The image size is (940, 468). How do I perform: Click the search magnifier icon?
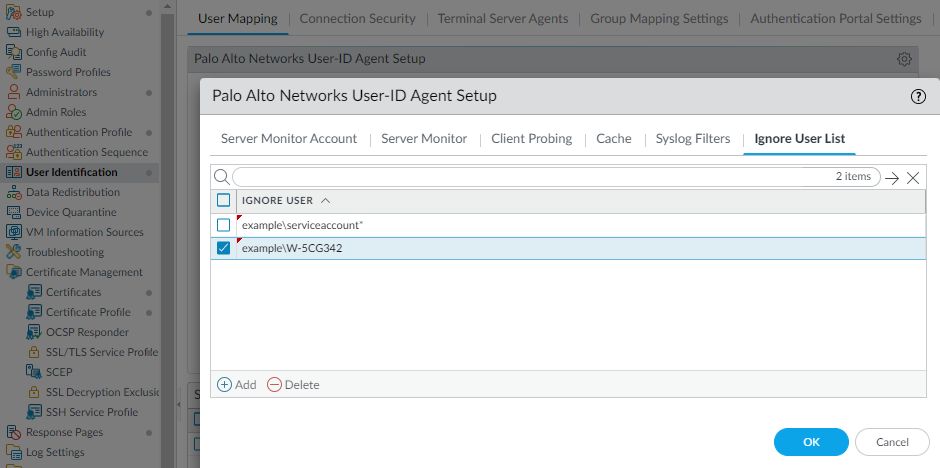(x=221, y=177)
